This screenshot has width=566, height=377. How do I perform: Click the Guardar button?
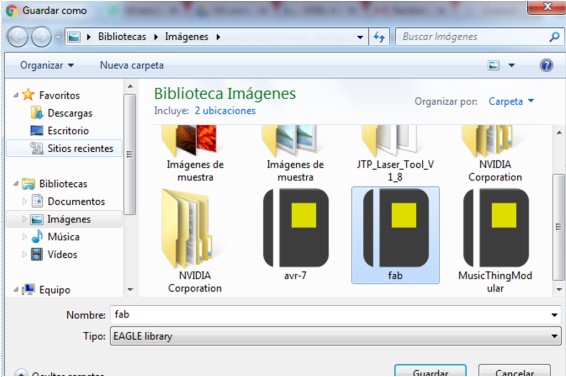[430, 370]
